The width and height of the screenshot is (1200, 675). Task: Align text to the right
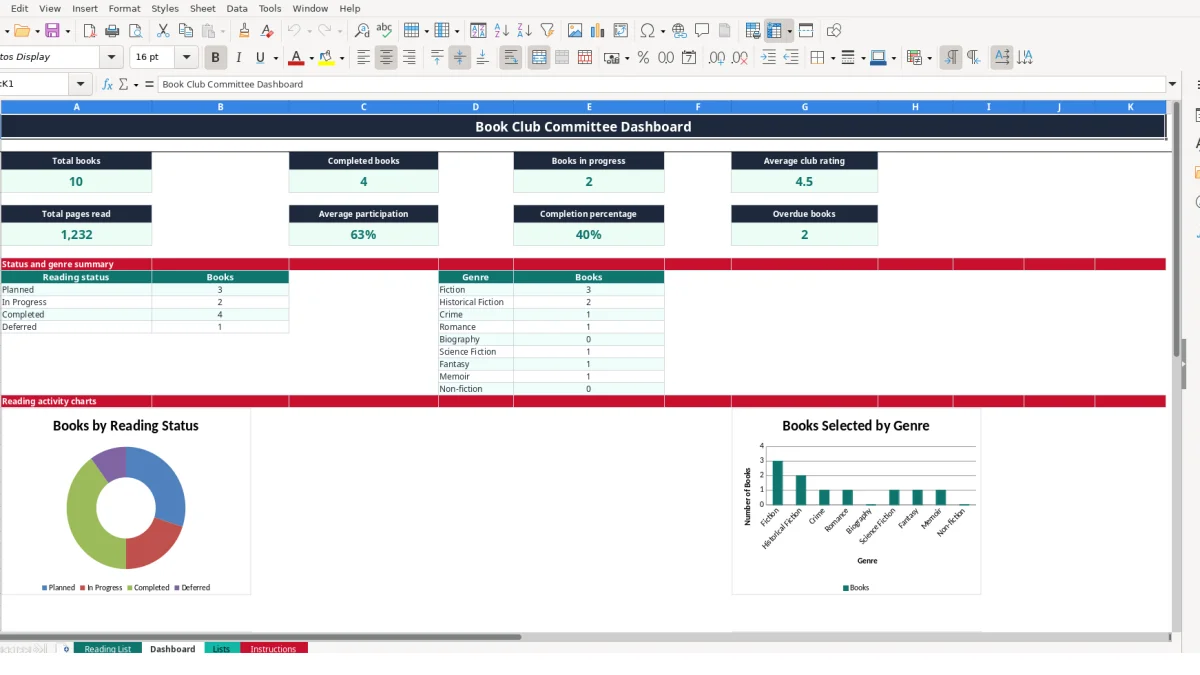point(409,58)
